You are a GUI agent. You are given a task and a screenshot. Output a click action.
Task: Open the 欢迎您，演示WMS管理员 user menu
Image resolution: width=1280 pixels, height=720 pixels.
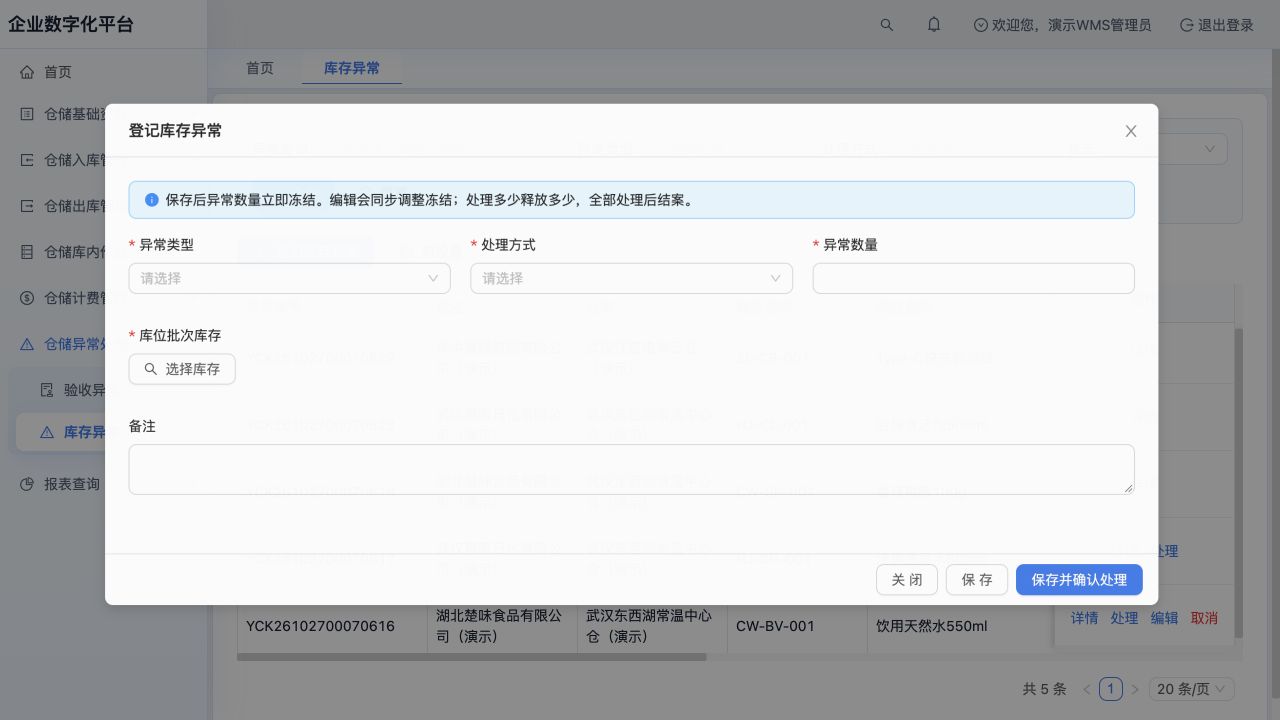(x=1062, y=25)
